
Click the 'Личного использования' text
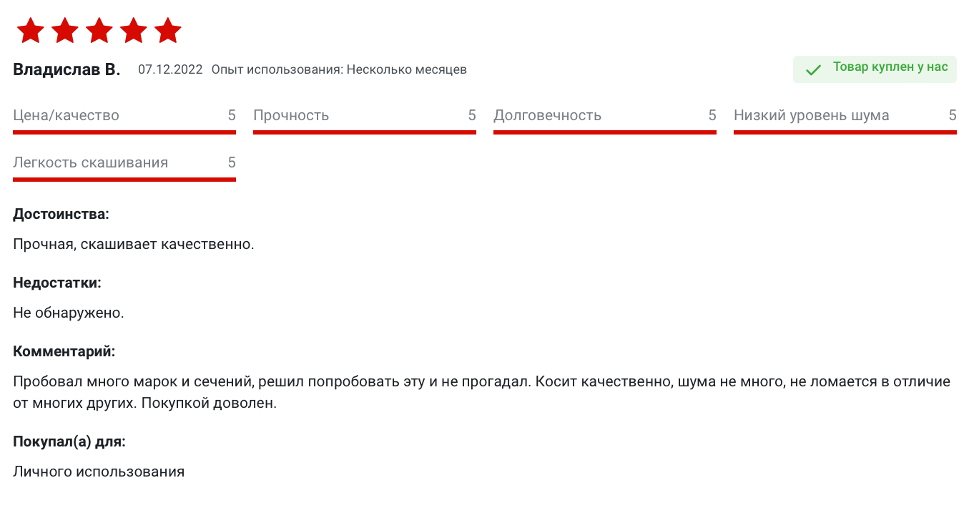click(99, 471)
